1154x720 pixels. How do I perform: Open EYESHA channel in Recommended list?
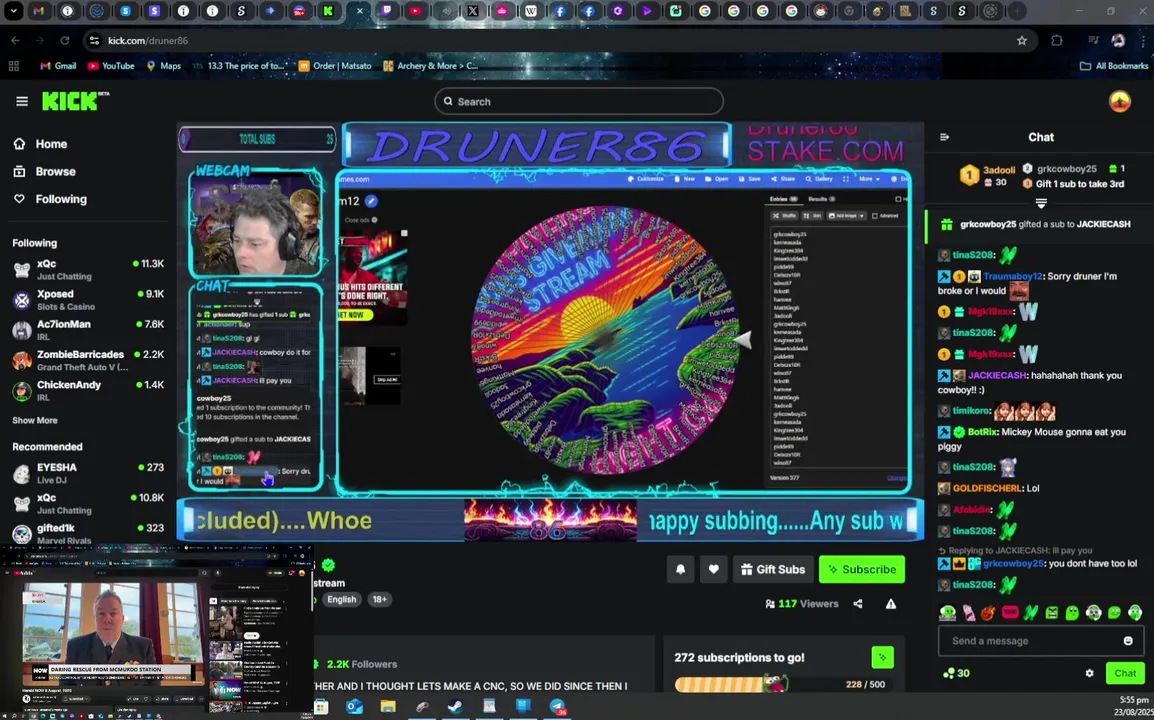[x=88, y=473]
